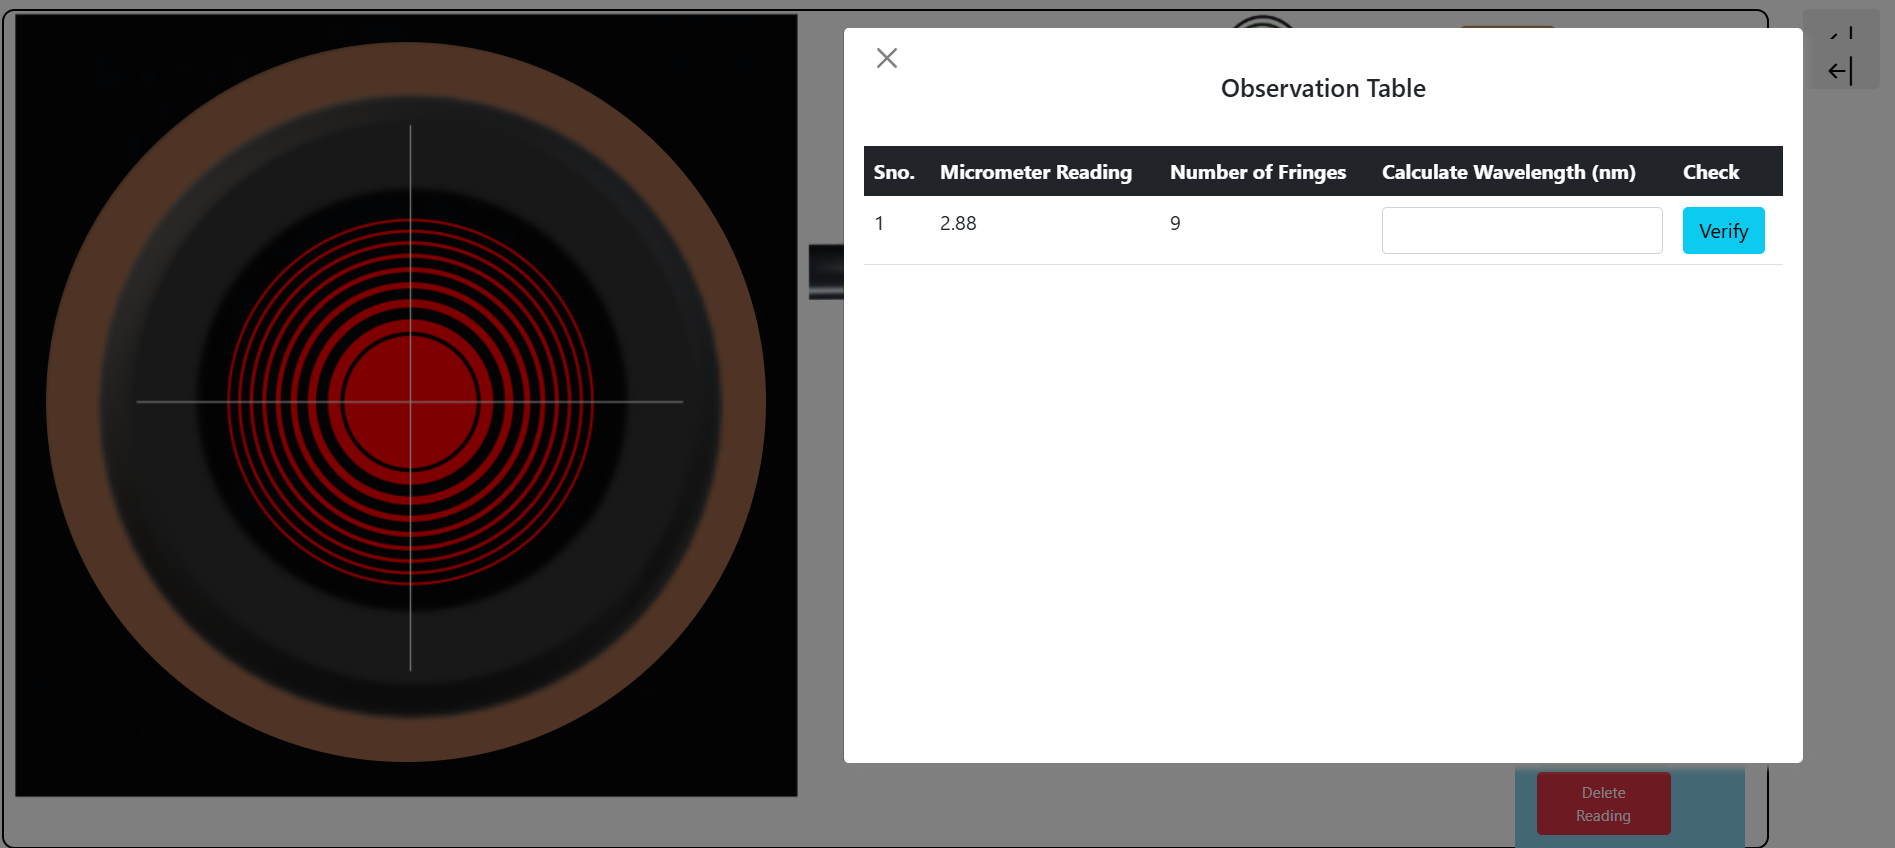Click the Sno. column header
The height and width of the screenshot is (848, 1895).
[x=894, y=172]
